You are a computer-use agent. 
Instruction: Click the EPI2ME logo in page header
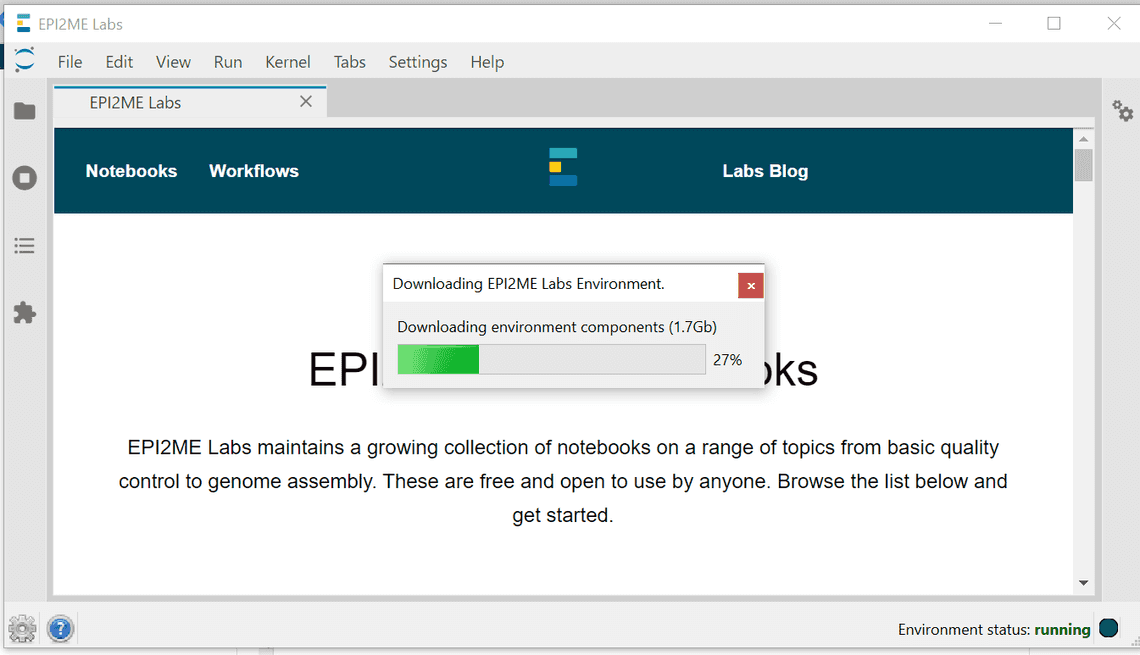(563, 167)
